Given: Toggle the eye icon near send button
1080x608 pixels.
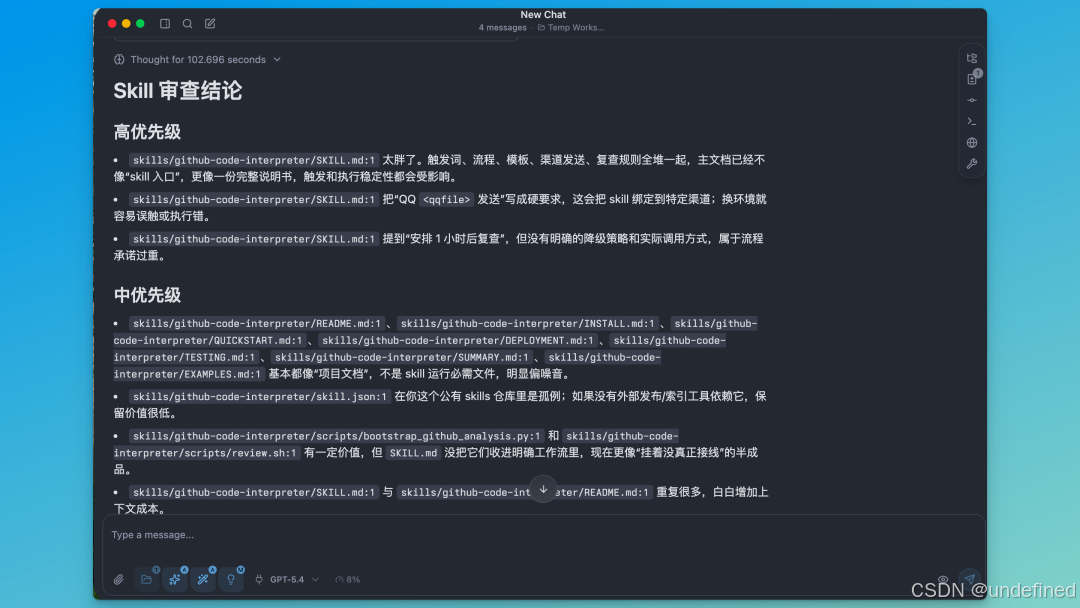Looking at the screenshot, I should tap(943, 580).
